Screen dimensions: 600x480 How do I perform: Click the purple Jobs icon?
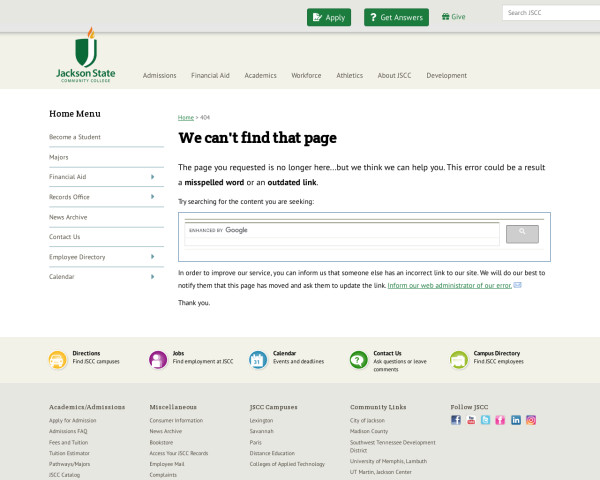point(158,360)
